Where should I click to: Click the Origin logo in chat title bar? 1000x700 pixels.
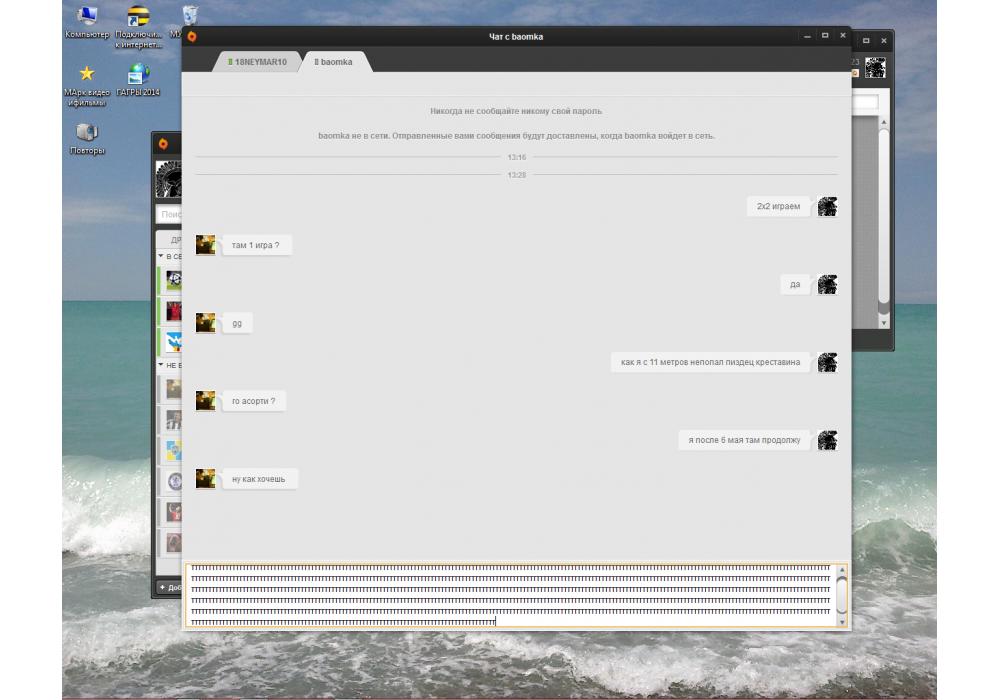tap(192, 37)
